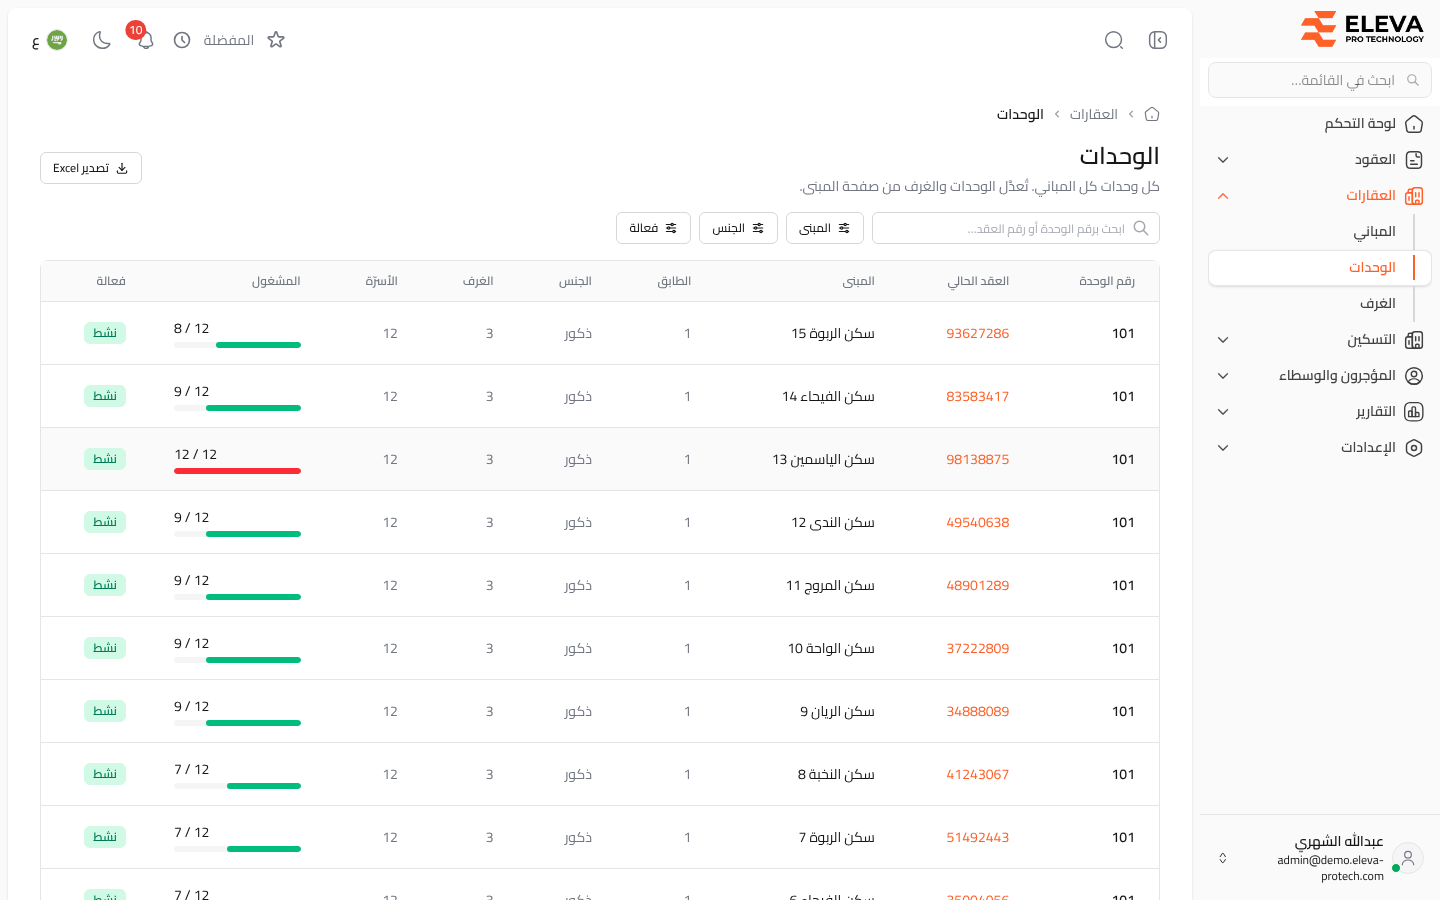Click the full red occupancy bar 12/12

click(237, 471)
